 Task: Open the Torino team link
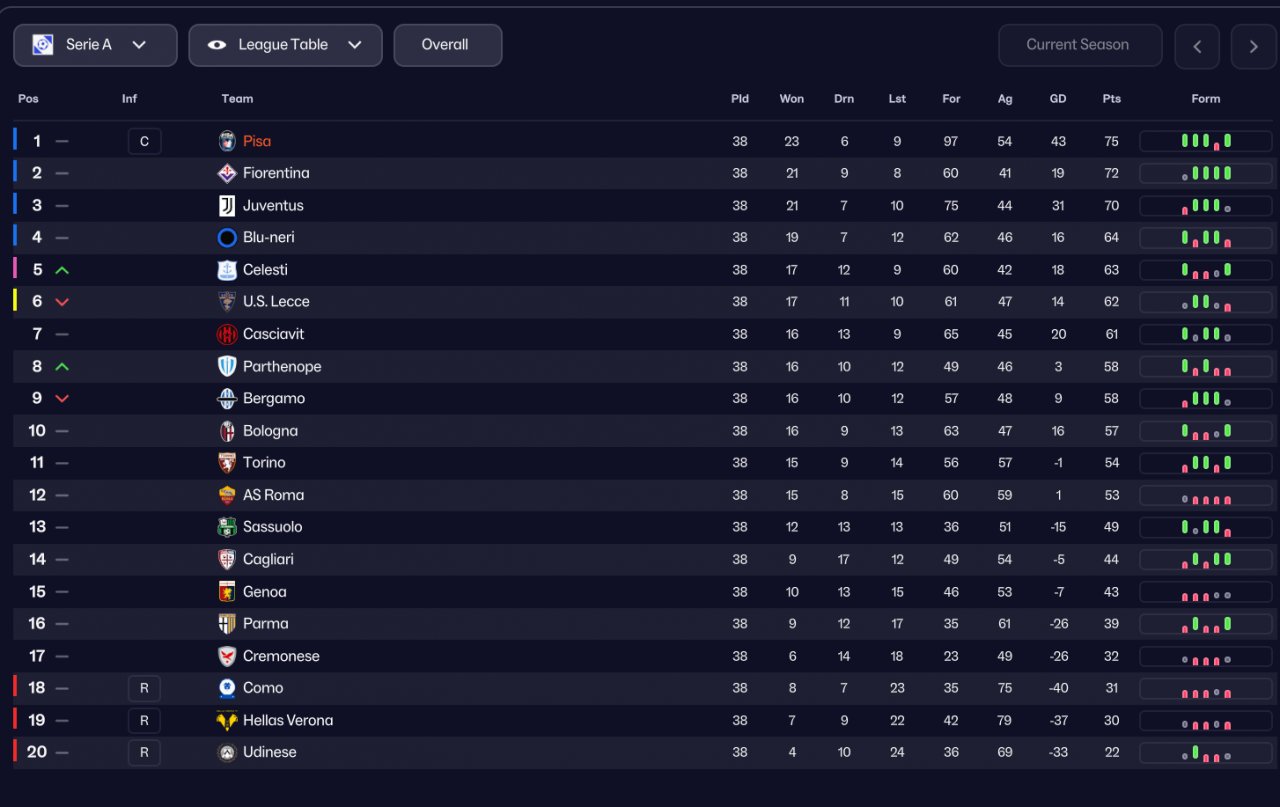tap(264, 463)
